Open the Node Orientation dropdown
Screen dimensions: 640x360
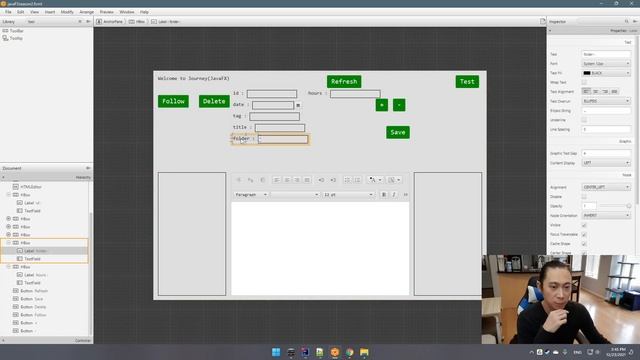[606, 216]
